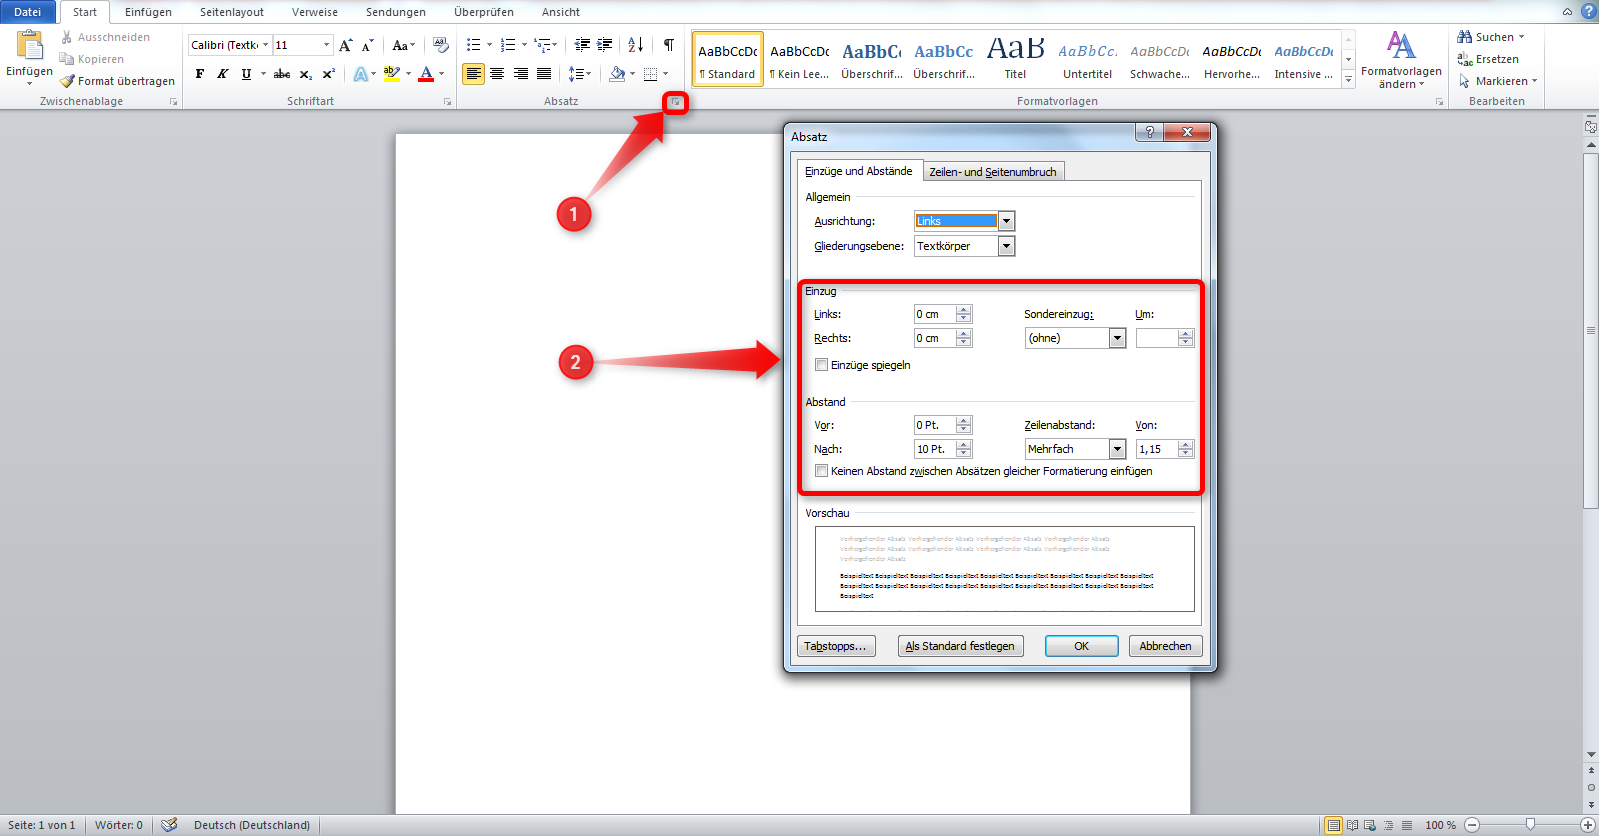
Task: Clear formatting with eraser icon
Action: 441,45
